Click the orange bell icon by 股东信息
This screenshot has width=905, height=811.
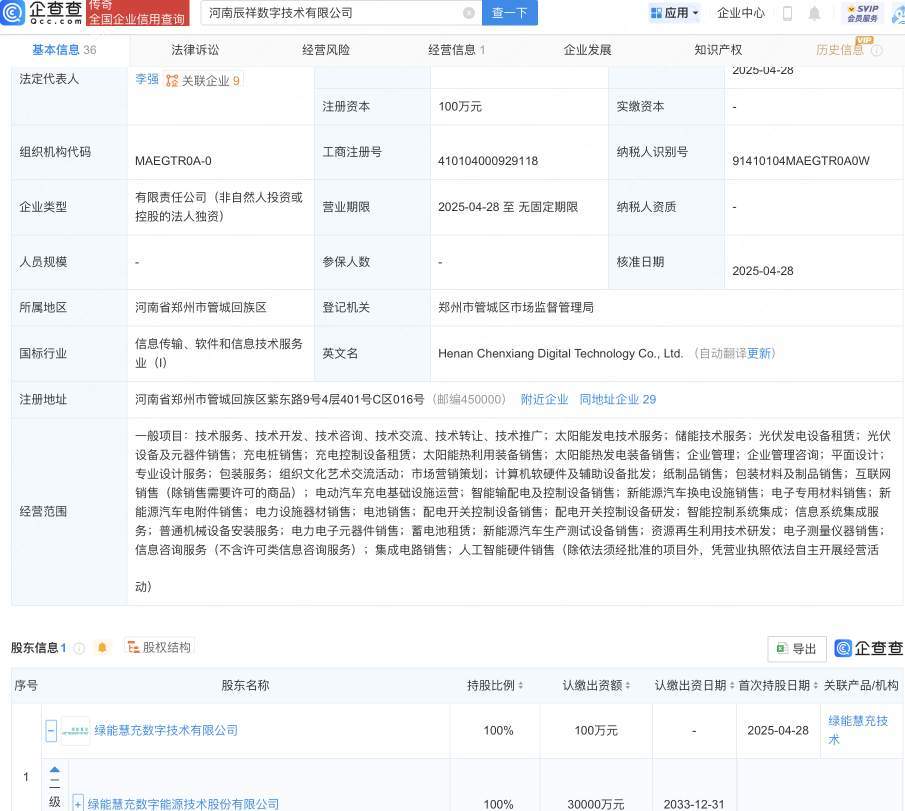(102, 648)
